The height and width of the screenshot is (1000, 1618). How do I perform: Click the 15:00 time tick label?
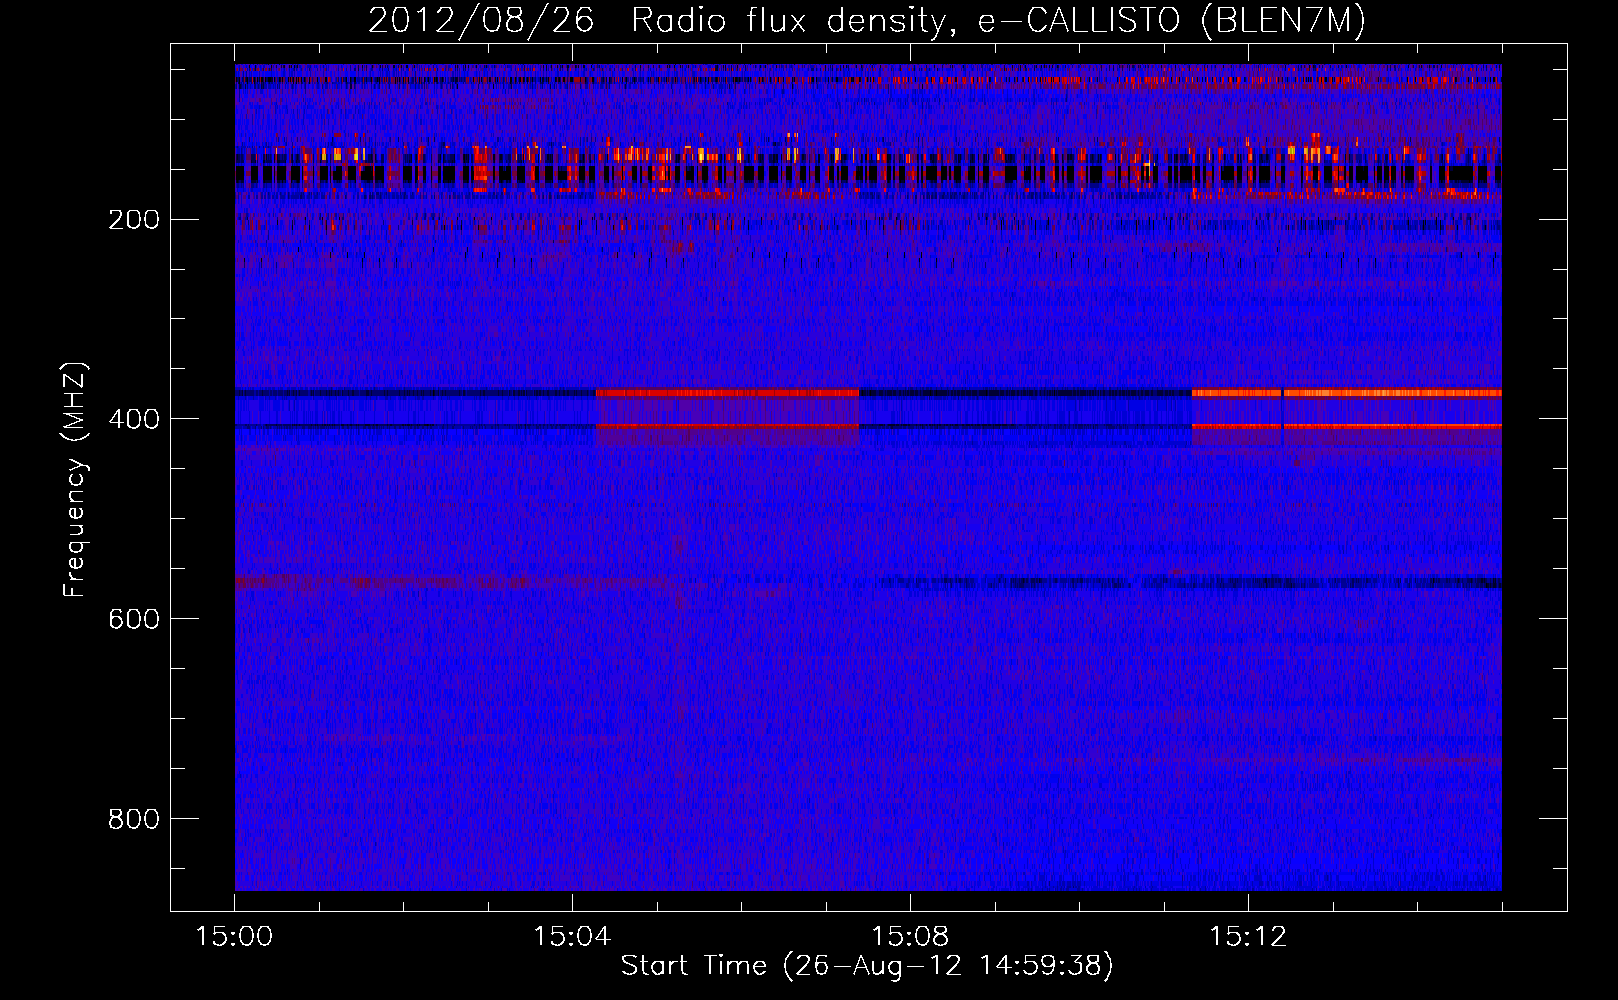point(235,936)
